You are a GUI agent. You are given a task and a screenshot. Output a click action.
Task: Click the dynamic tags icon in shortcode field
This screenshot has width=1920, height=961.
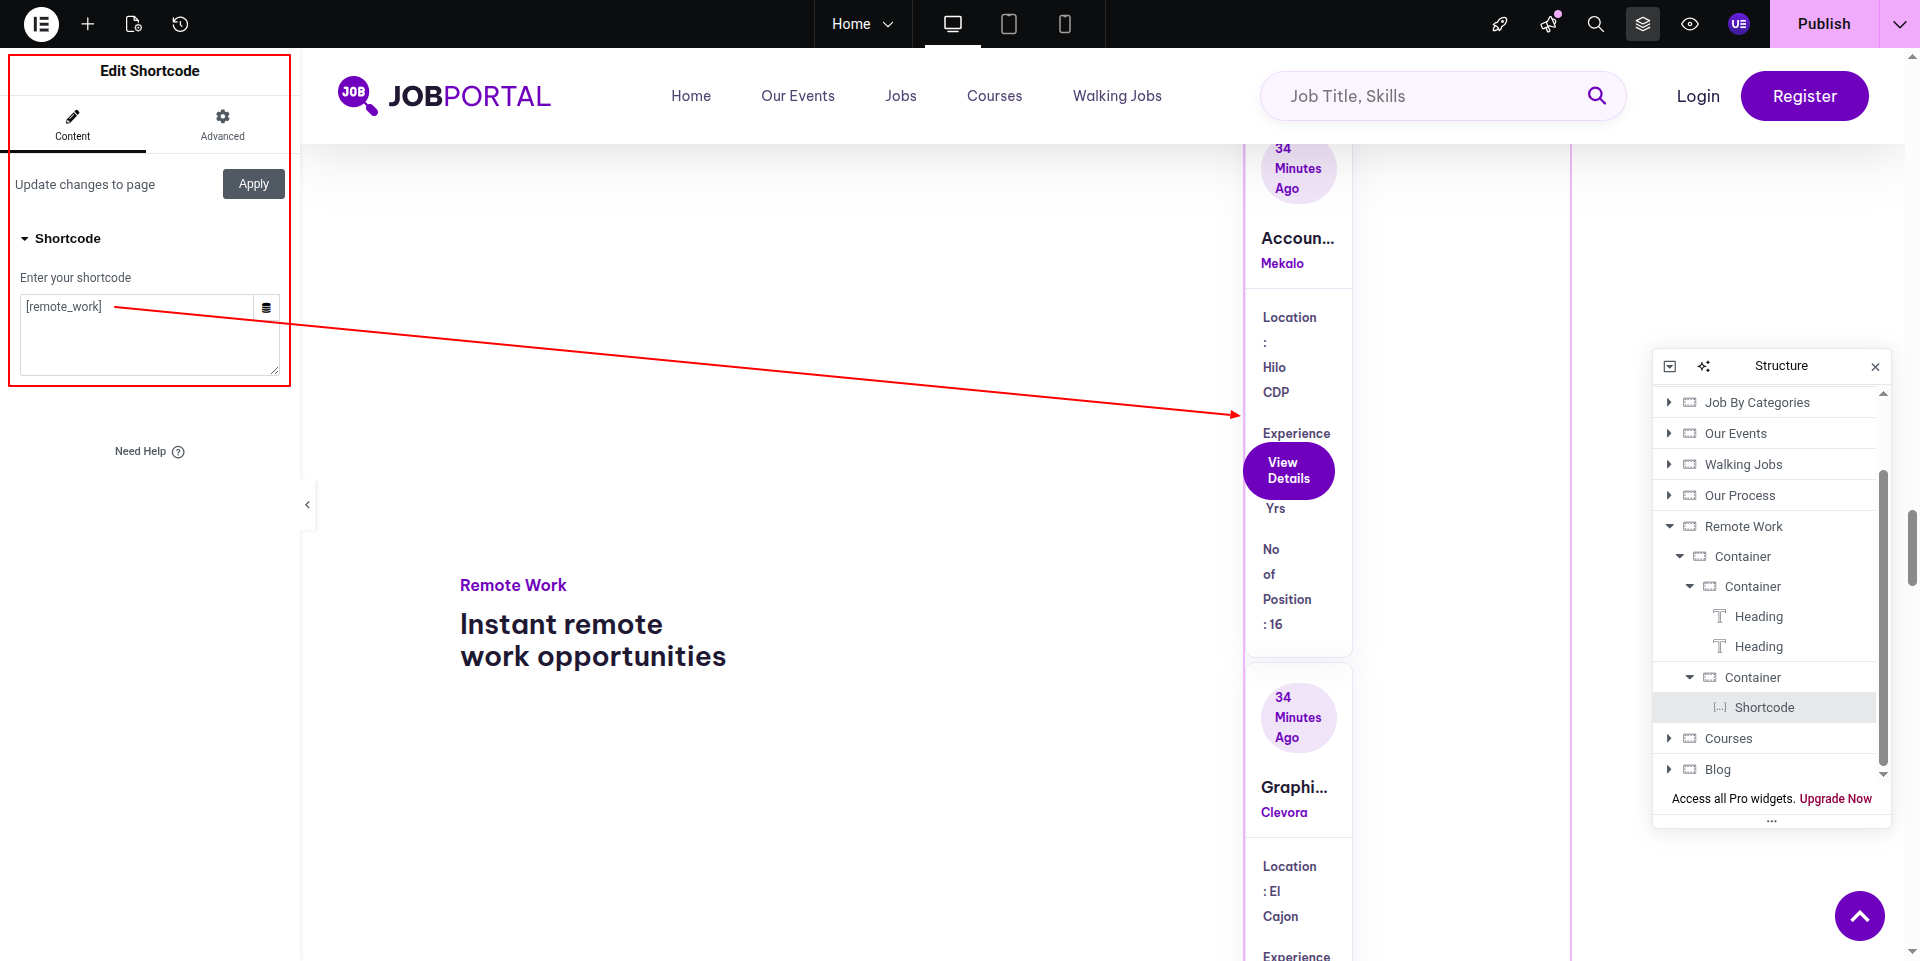tap(266, 308)
